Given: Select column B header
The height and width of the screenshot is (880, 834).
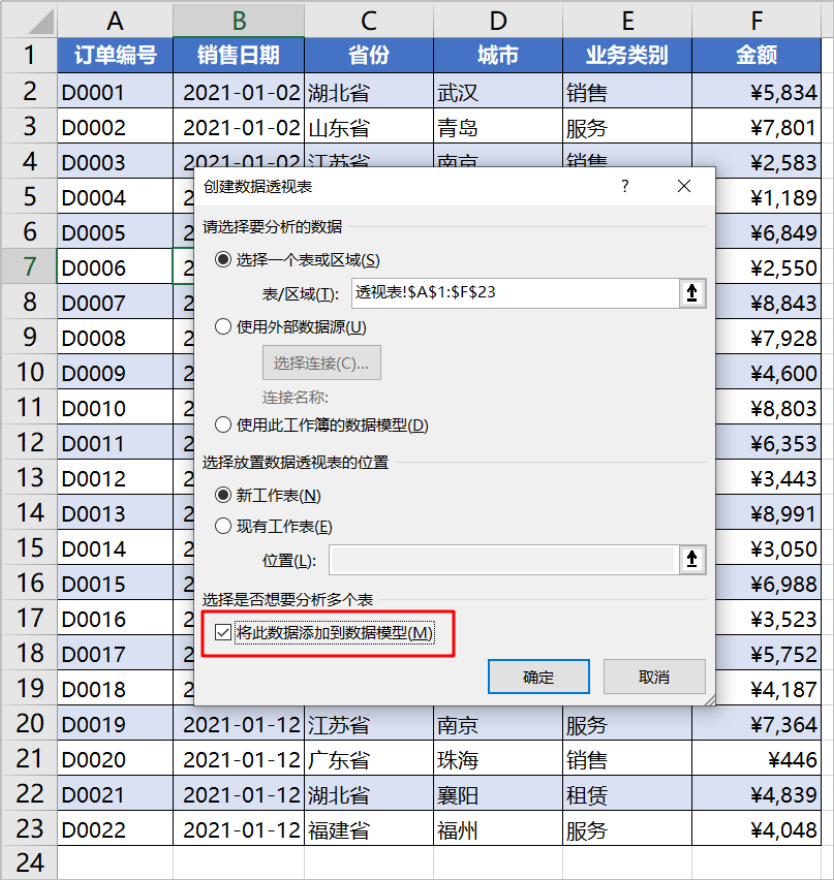Looking at the screenshot, I should pyautogui.click(x=238, y=20).
